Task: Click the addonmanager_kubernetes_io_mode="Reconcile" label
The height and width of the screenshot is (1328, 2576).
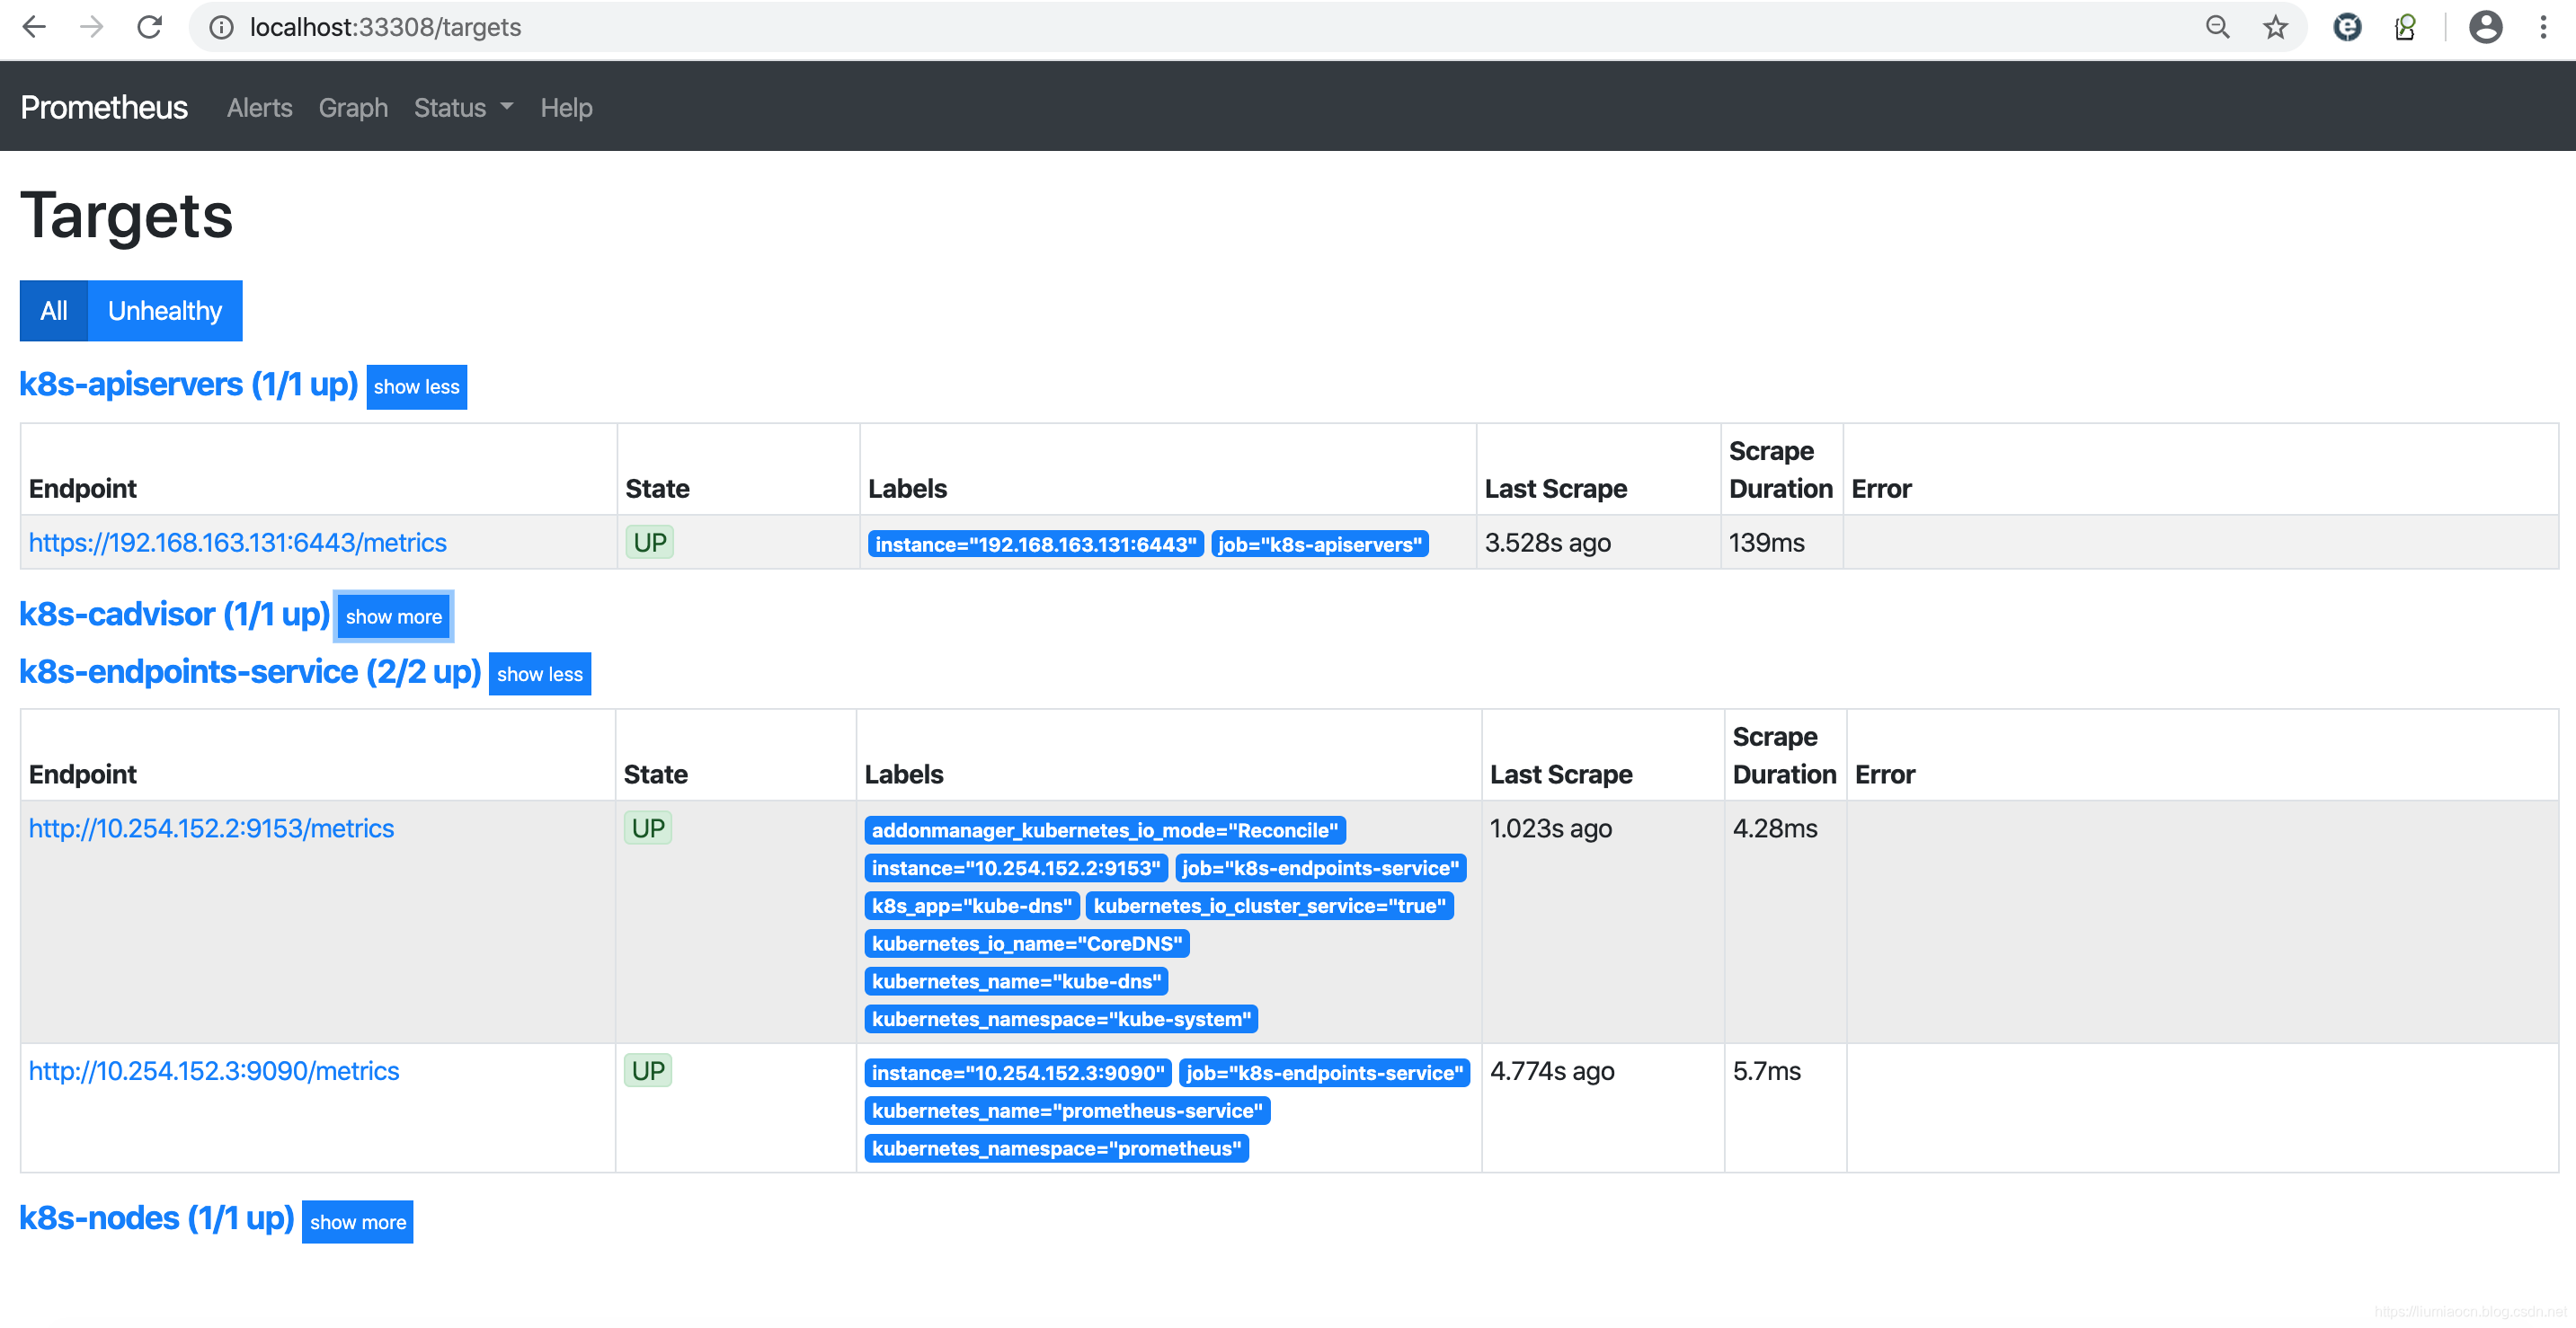Action: pyautogui.click(x=1104, y=830)
